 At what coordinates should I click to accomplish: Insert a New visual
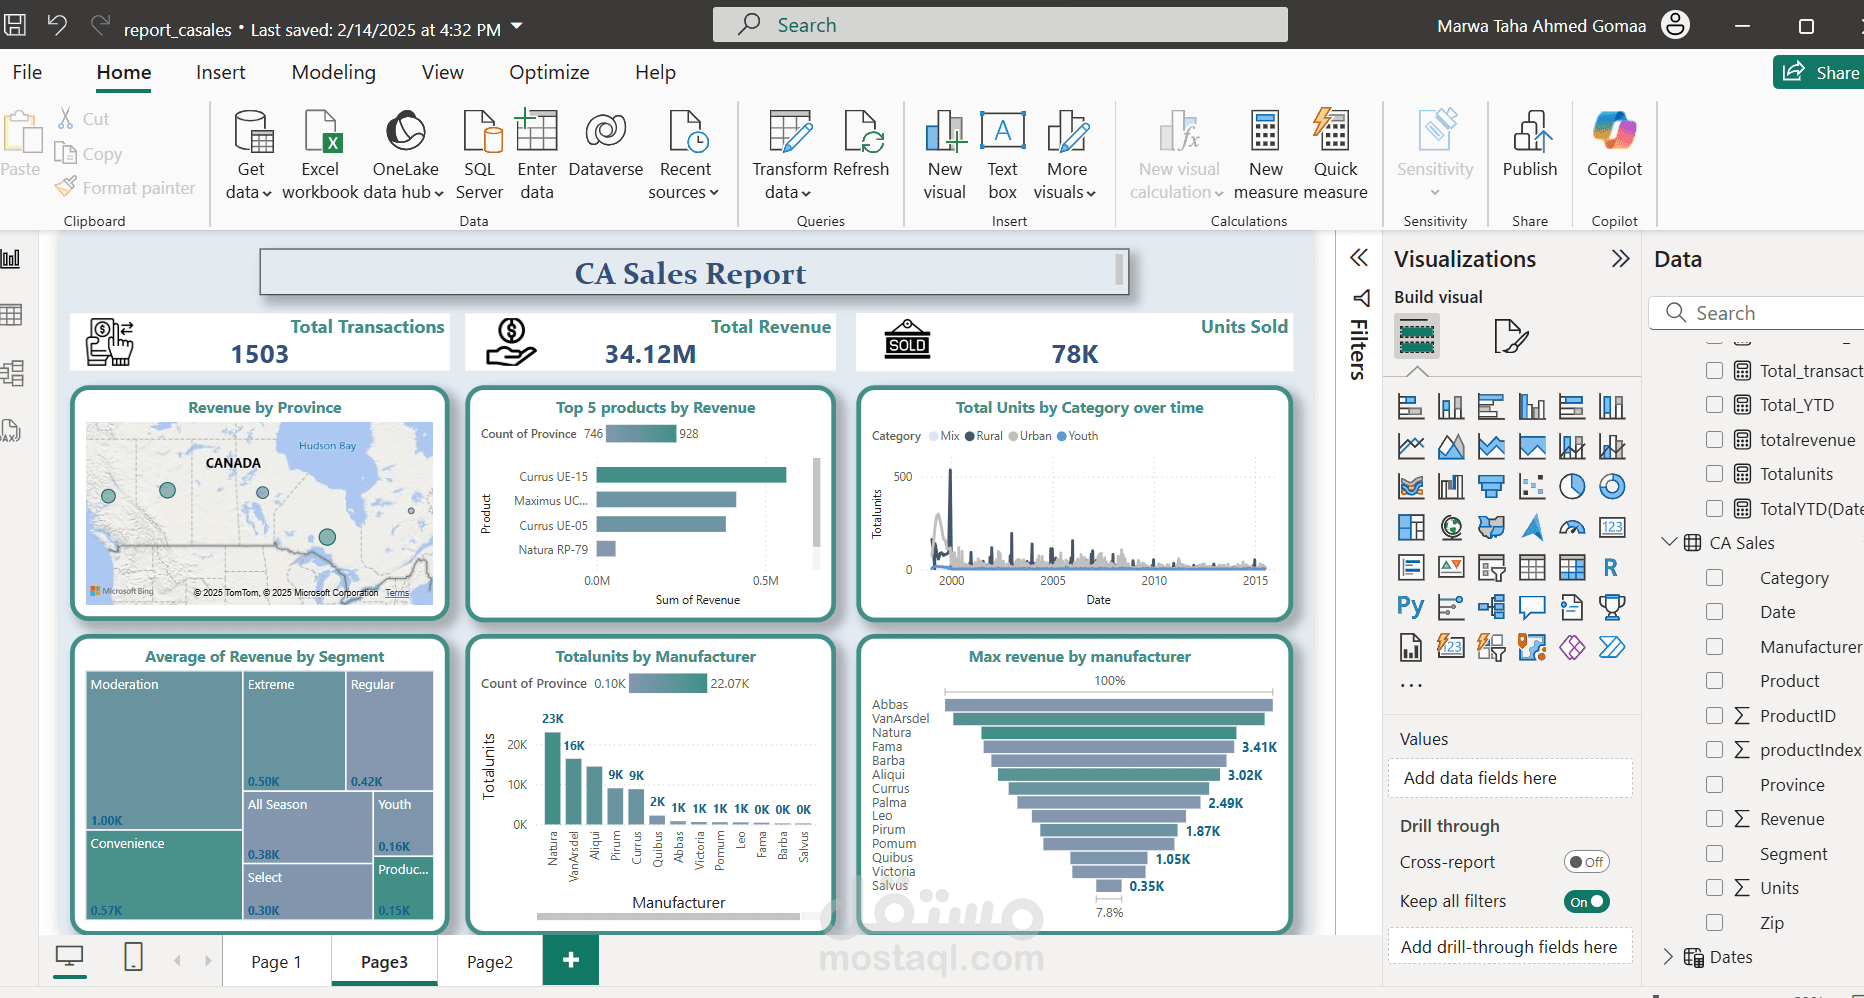tap(945, 155)
